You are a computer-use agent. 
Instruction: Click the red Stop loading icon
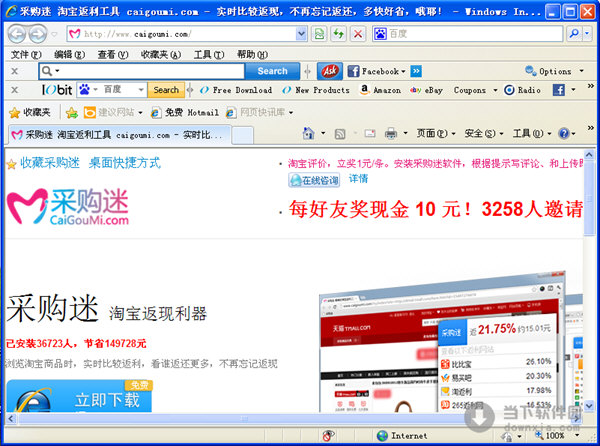(358, 34)
